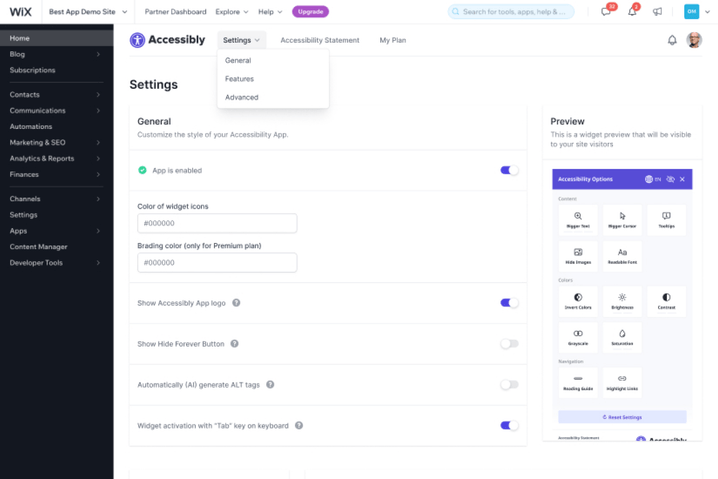718x479 pixels.
Task: Turn on Show Hide Forever Button toggle
Action: coord(509,344)
